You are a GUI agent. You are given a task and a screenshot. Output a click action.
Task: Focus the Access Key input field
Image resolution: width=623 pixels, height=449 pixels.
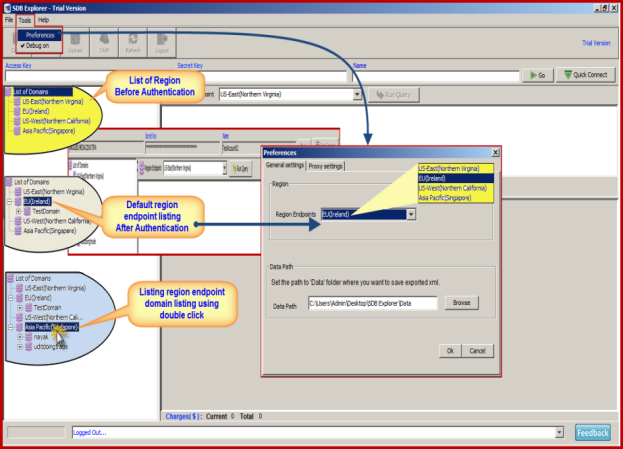90,76
